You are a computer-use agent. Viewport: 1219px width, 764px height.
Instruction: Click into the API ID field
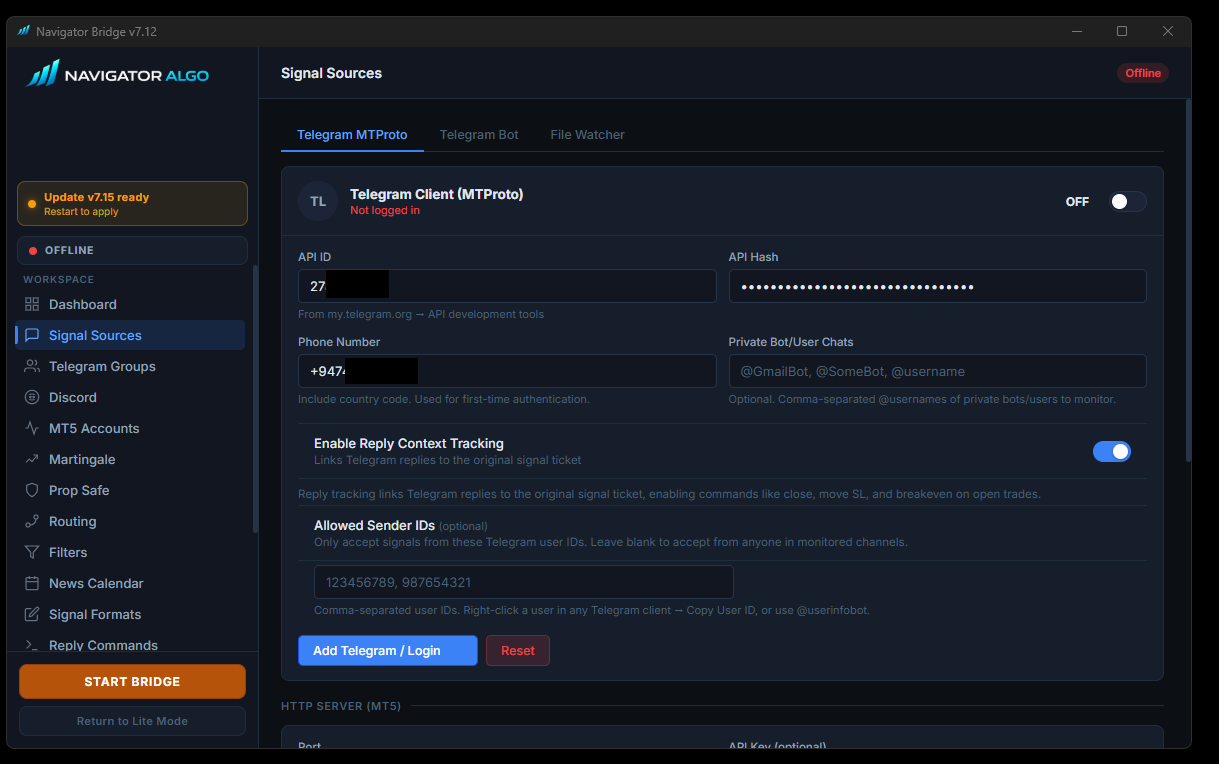tap(507, 286)
